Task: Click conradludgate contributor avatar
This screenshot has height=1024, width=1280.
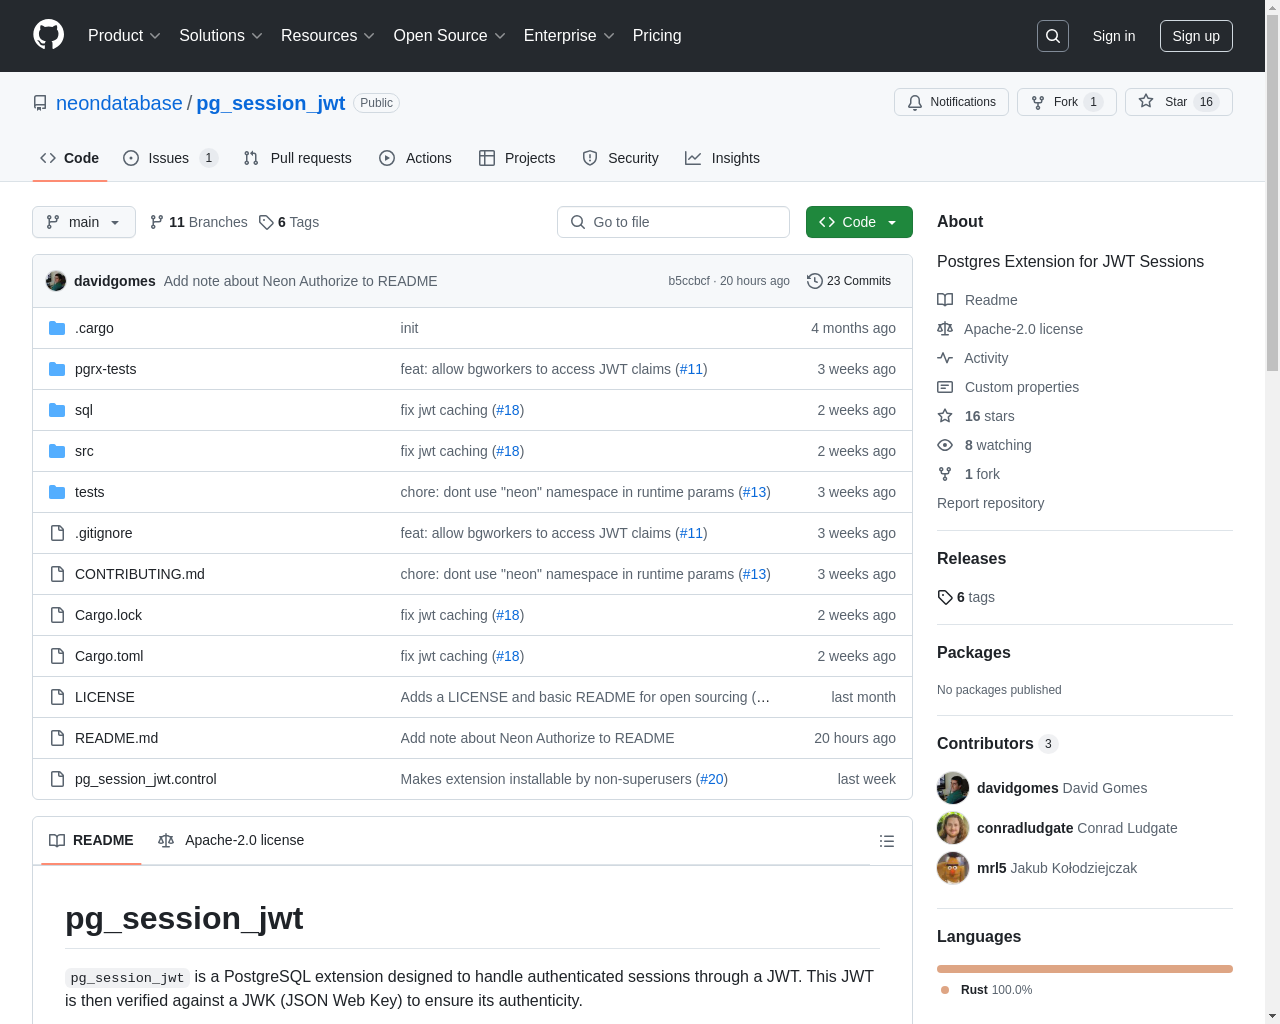Action: pos(953,828)
